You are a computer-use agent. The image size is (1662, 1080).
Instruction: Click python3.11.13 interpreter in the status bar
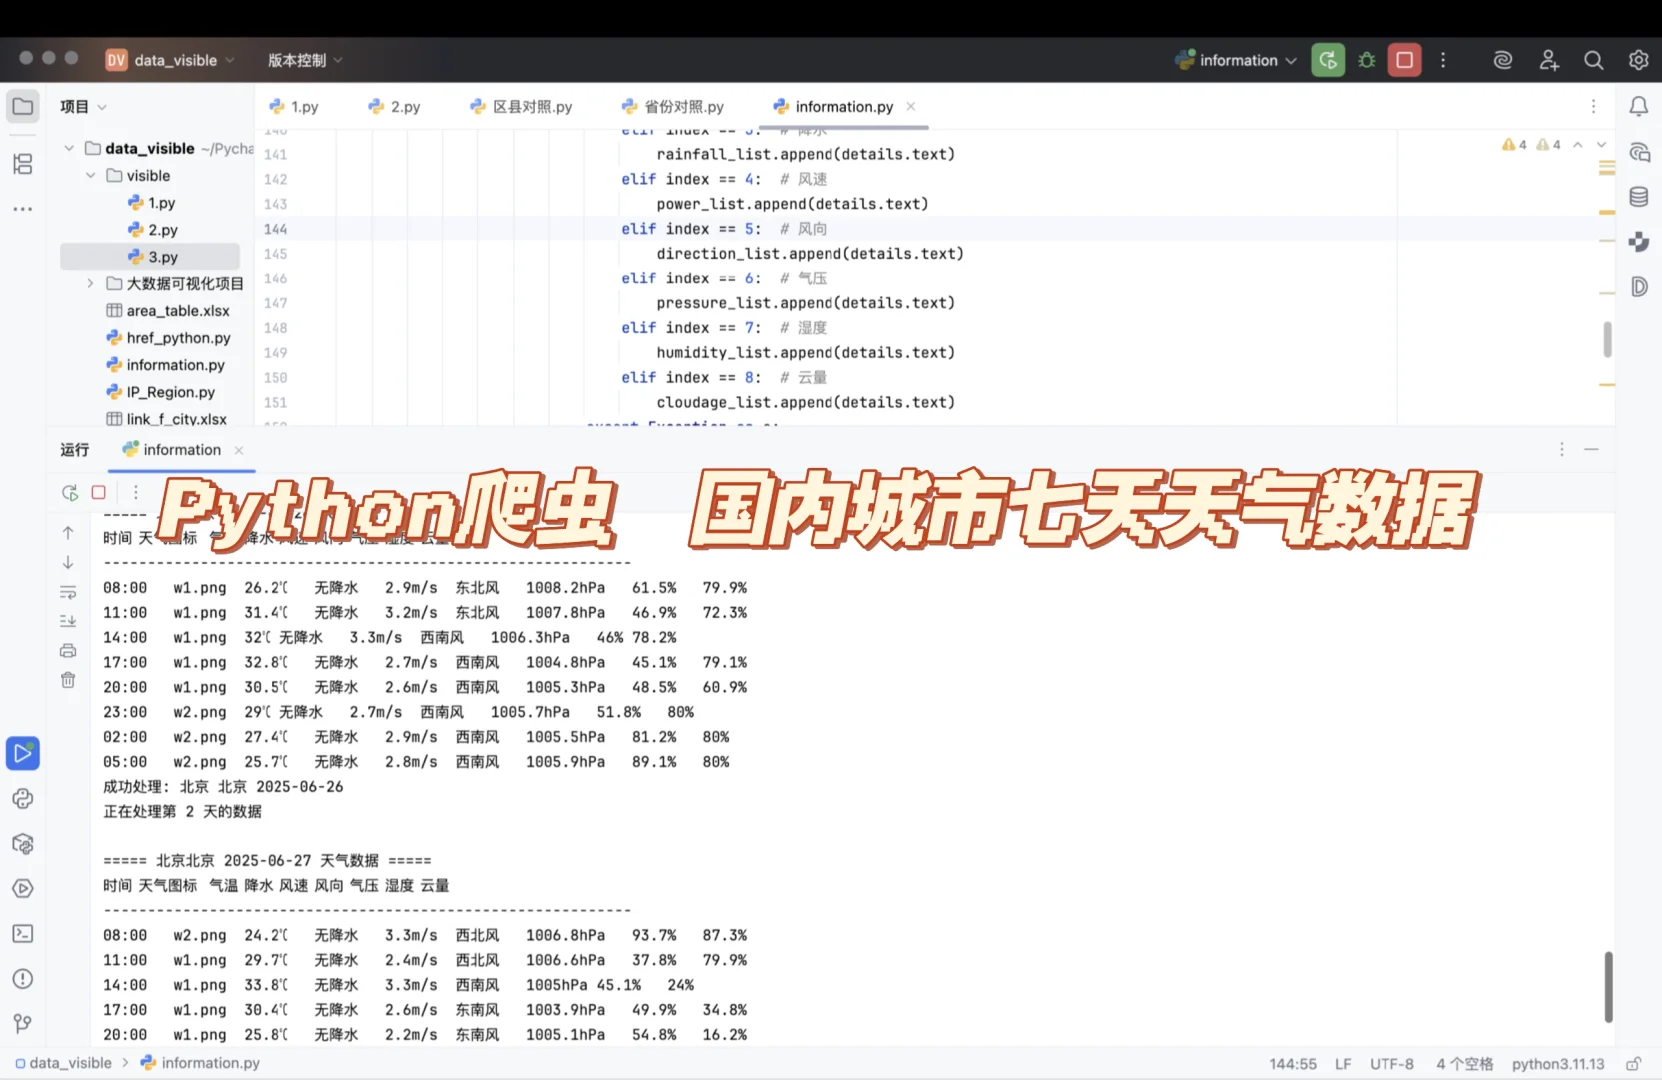[1556, 1064]
